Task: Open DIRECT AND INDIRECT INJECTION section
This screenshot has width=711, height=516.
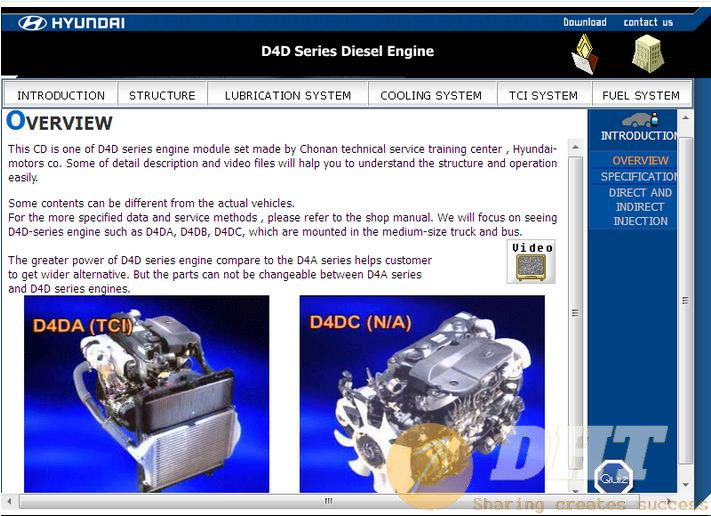Action: [x=640, y=207]
